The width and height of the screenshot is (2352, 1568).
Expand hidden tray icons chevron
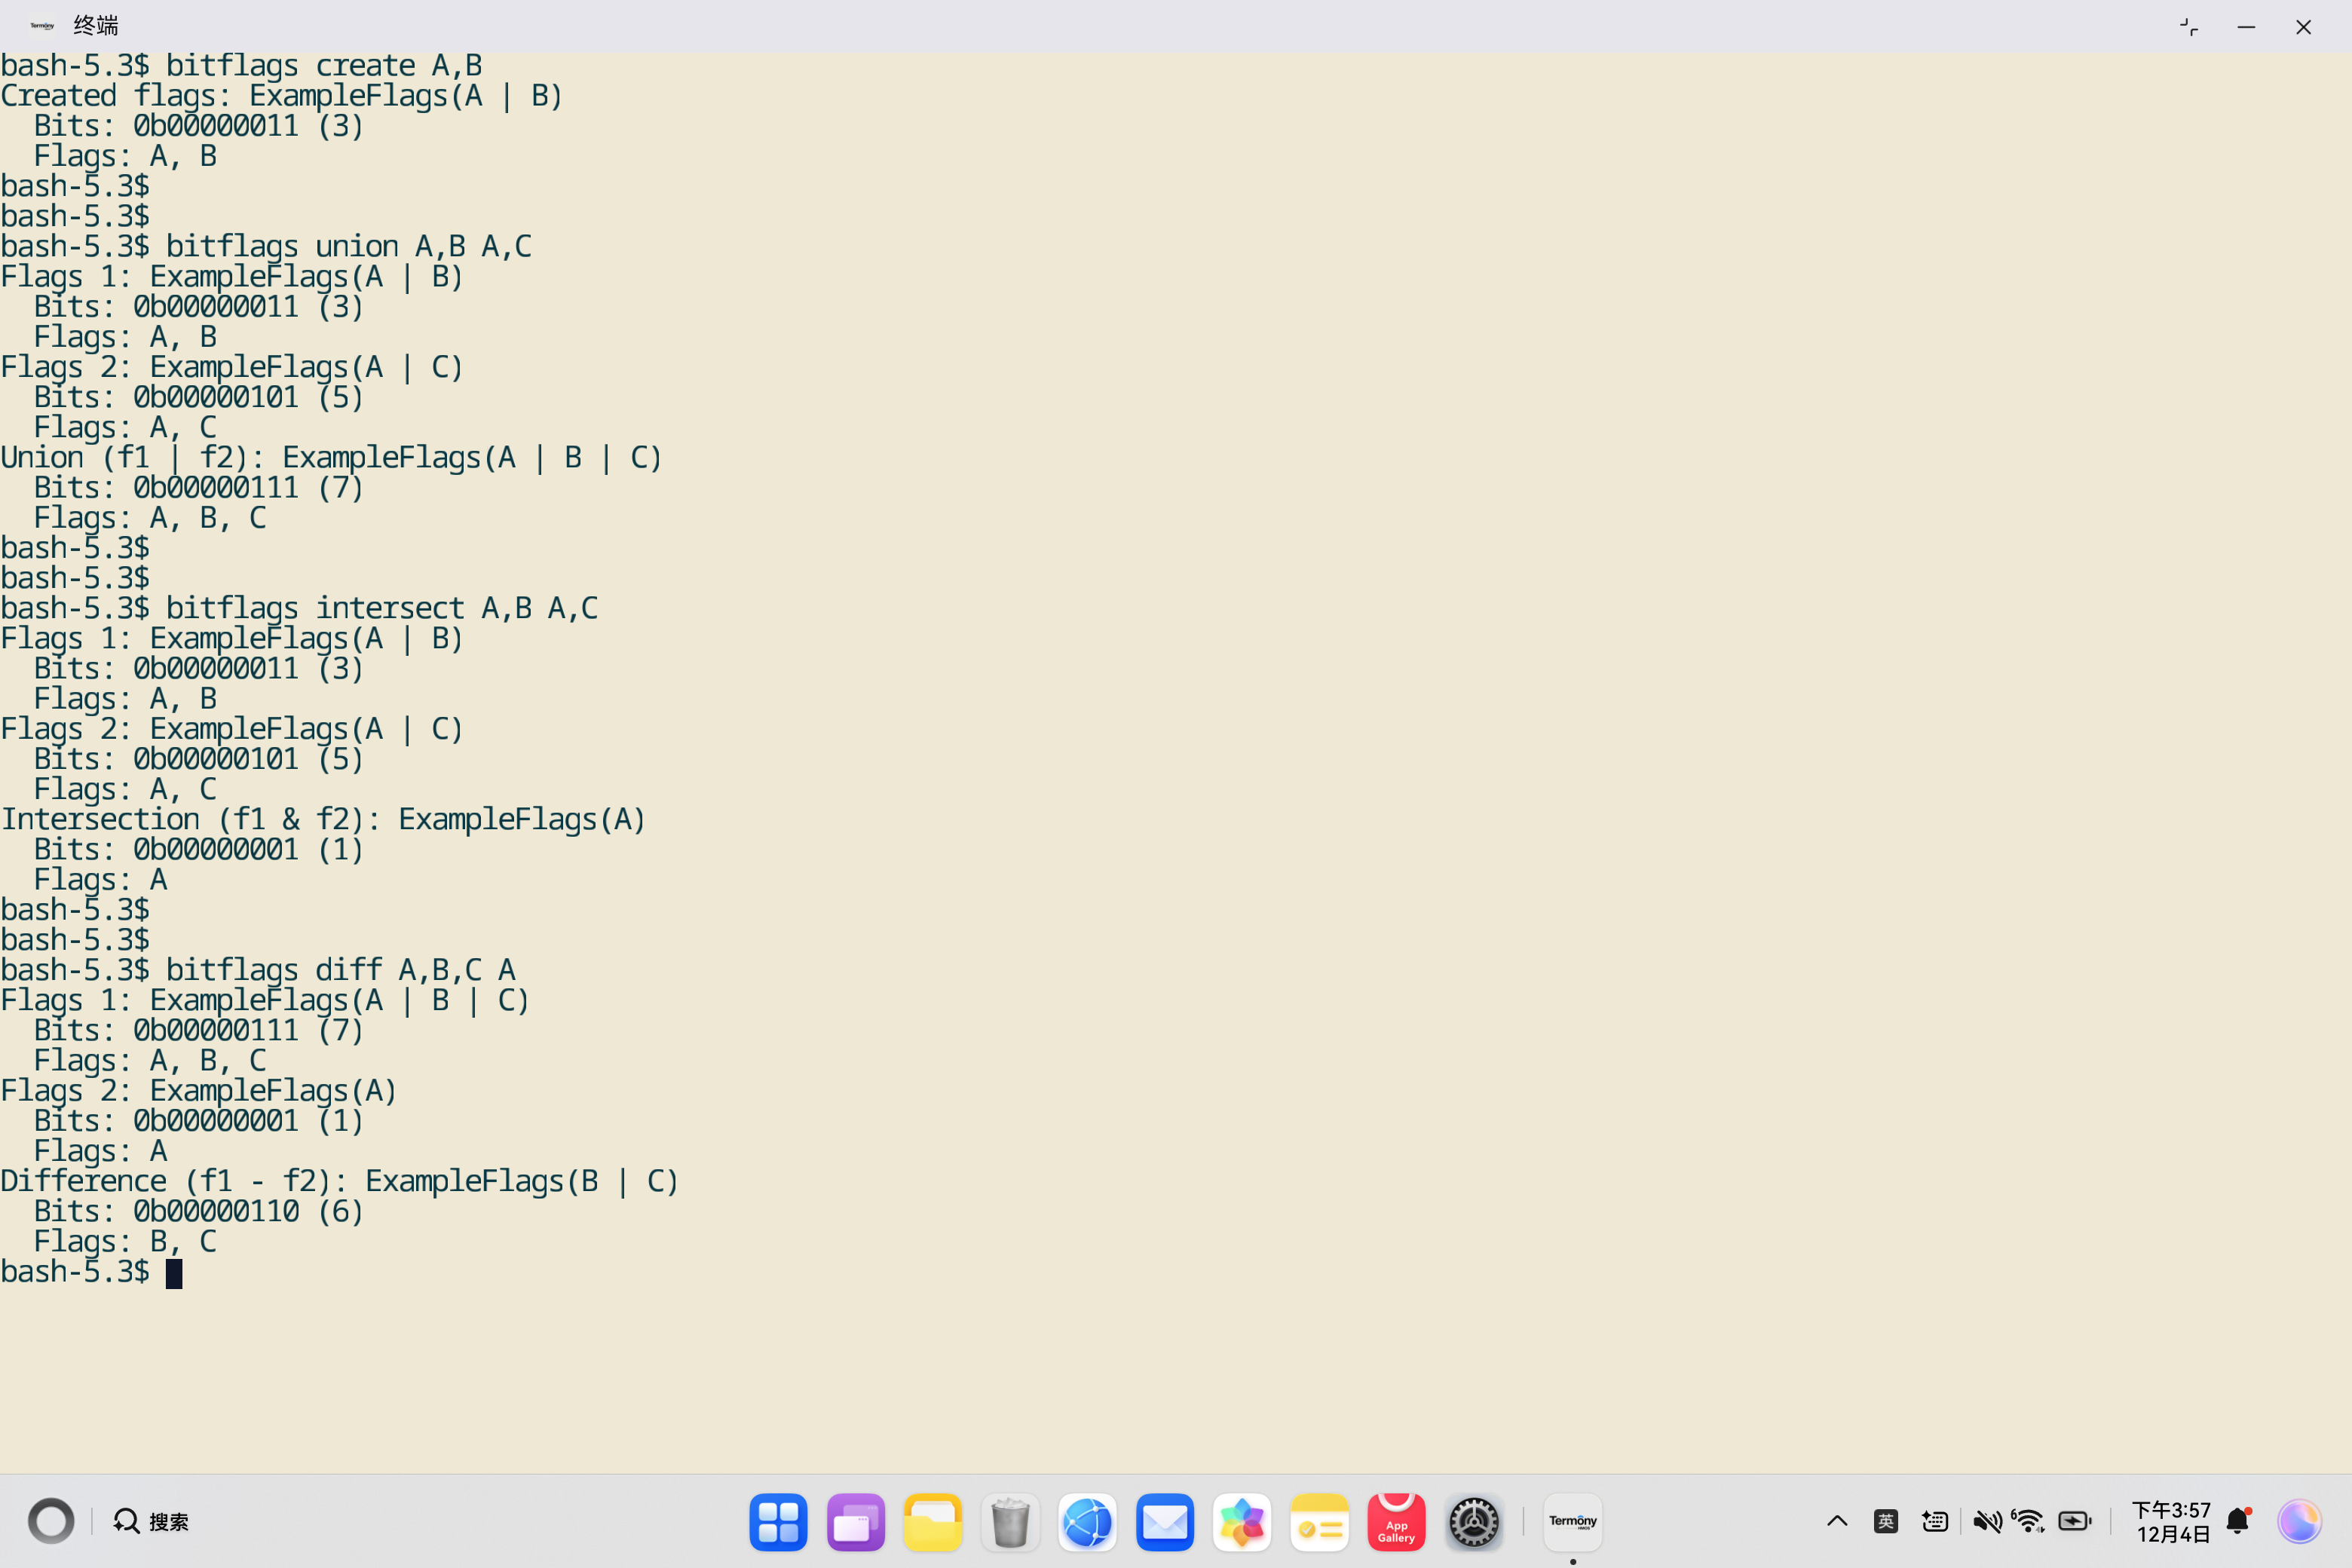[x=1837, y=1521]
